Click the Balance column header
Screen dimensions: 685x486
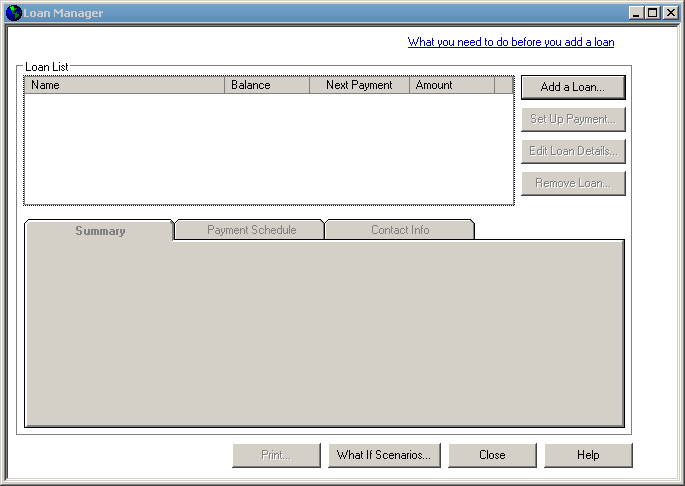tap(267, 85)
